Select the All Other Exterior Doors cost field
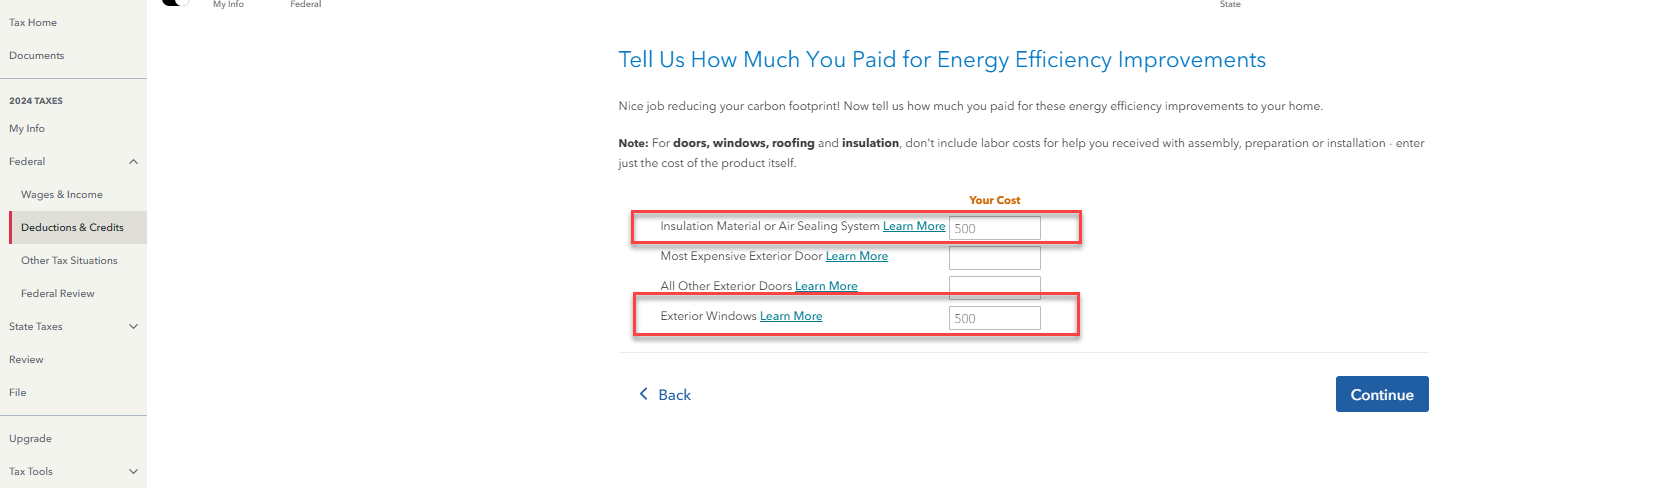1660x488 pixels. (994, 288)
